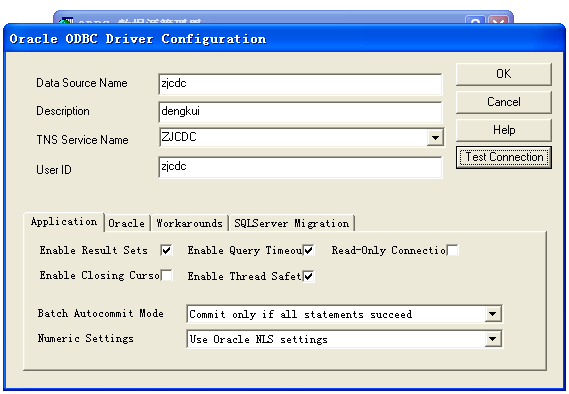The height and width of the screenshot is (394, 569).
Task: Switch to the Application tab
Action: coord(64,221)
